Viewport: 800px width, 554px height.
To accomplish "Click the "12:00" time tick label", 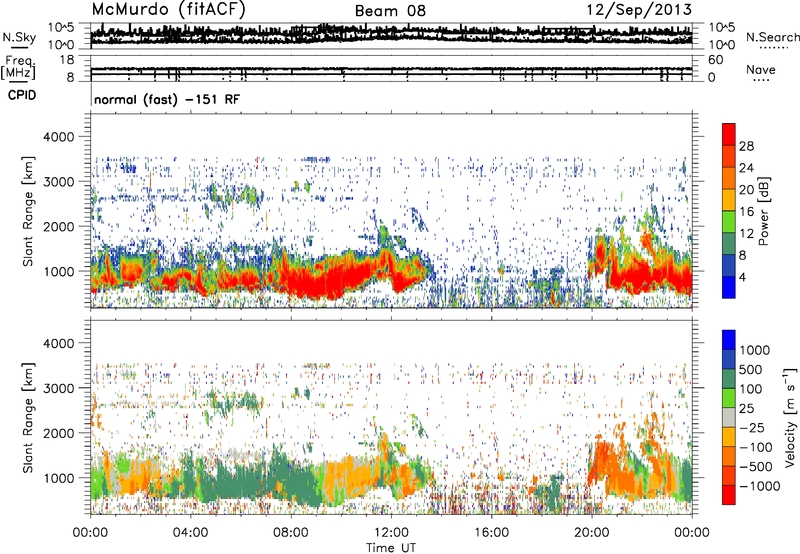I will pyautogui.click(x=391, y=533).
